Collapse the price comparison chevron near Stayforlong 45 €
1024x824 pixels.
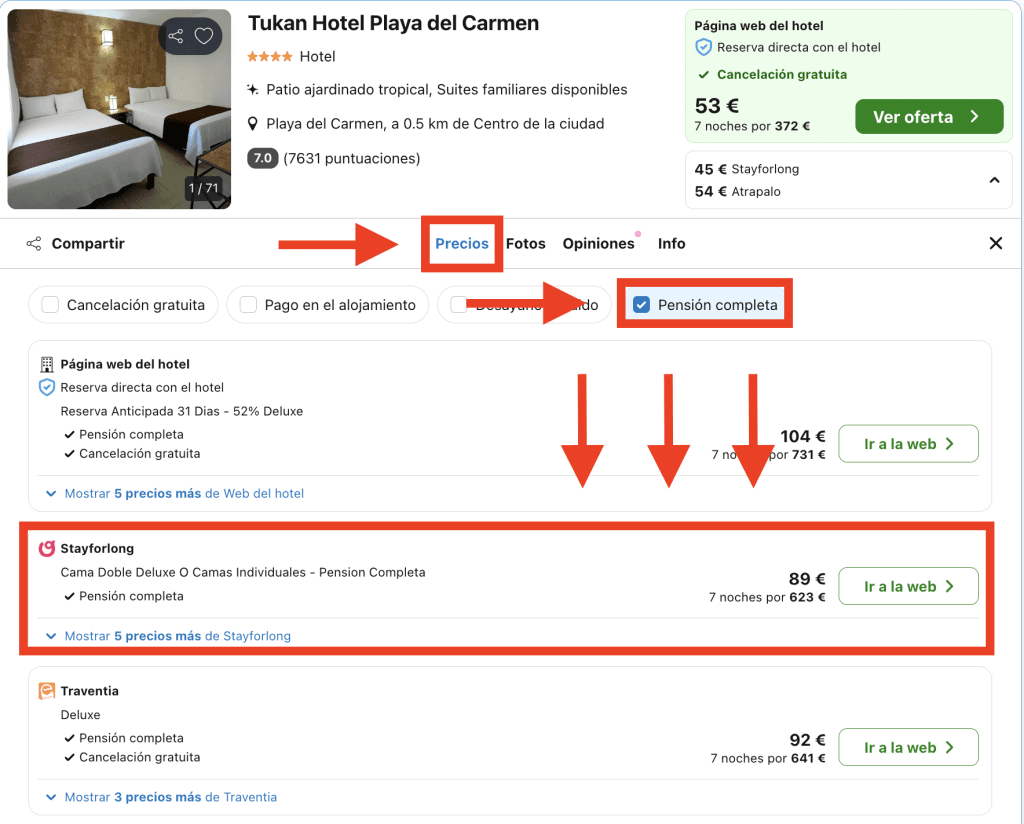pos(994,180)
